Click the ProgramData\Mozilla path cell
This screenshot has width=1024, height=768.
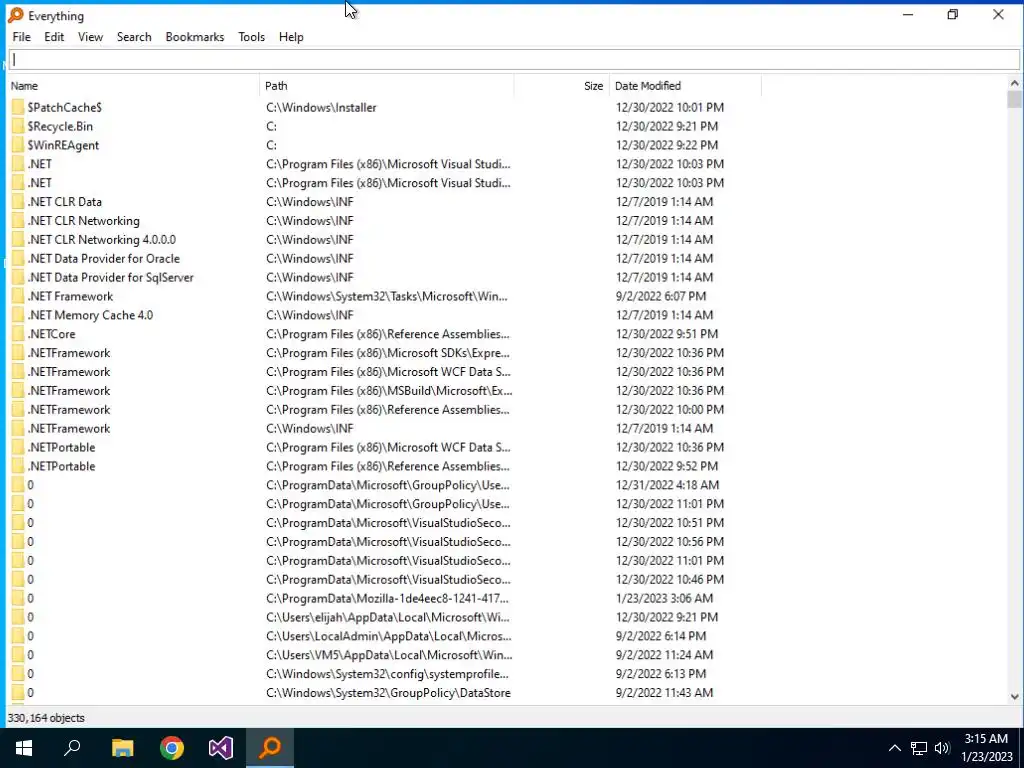pyautogui.click(x=387, y=598)
